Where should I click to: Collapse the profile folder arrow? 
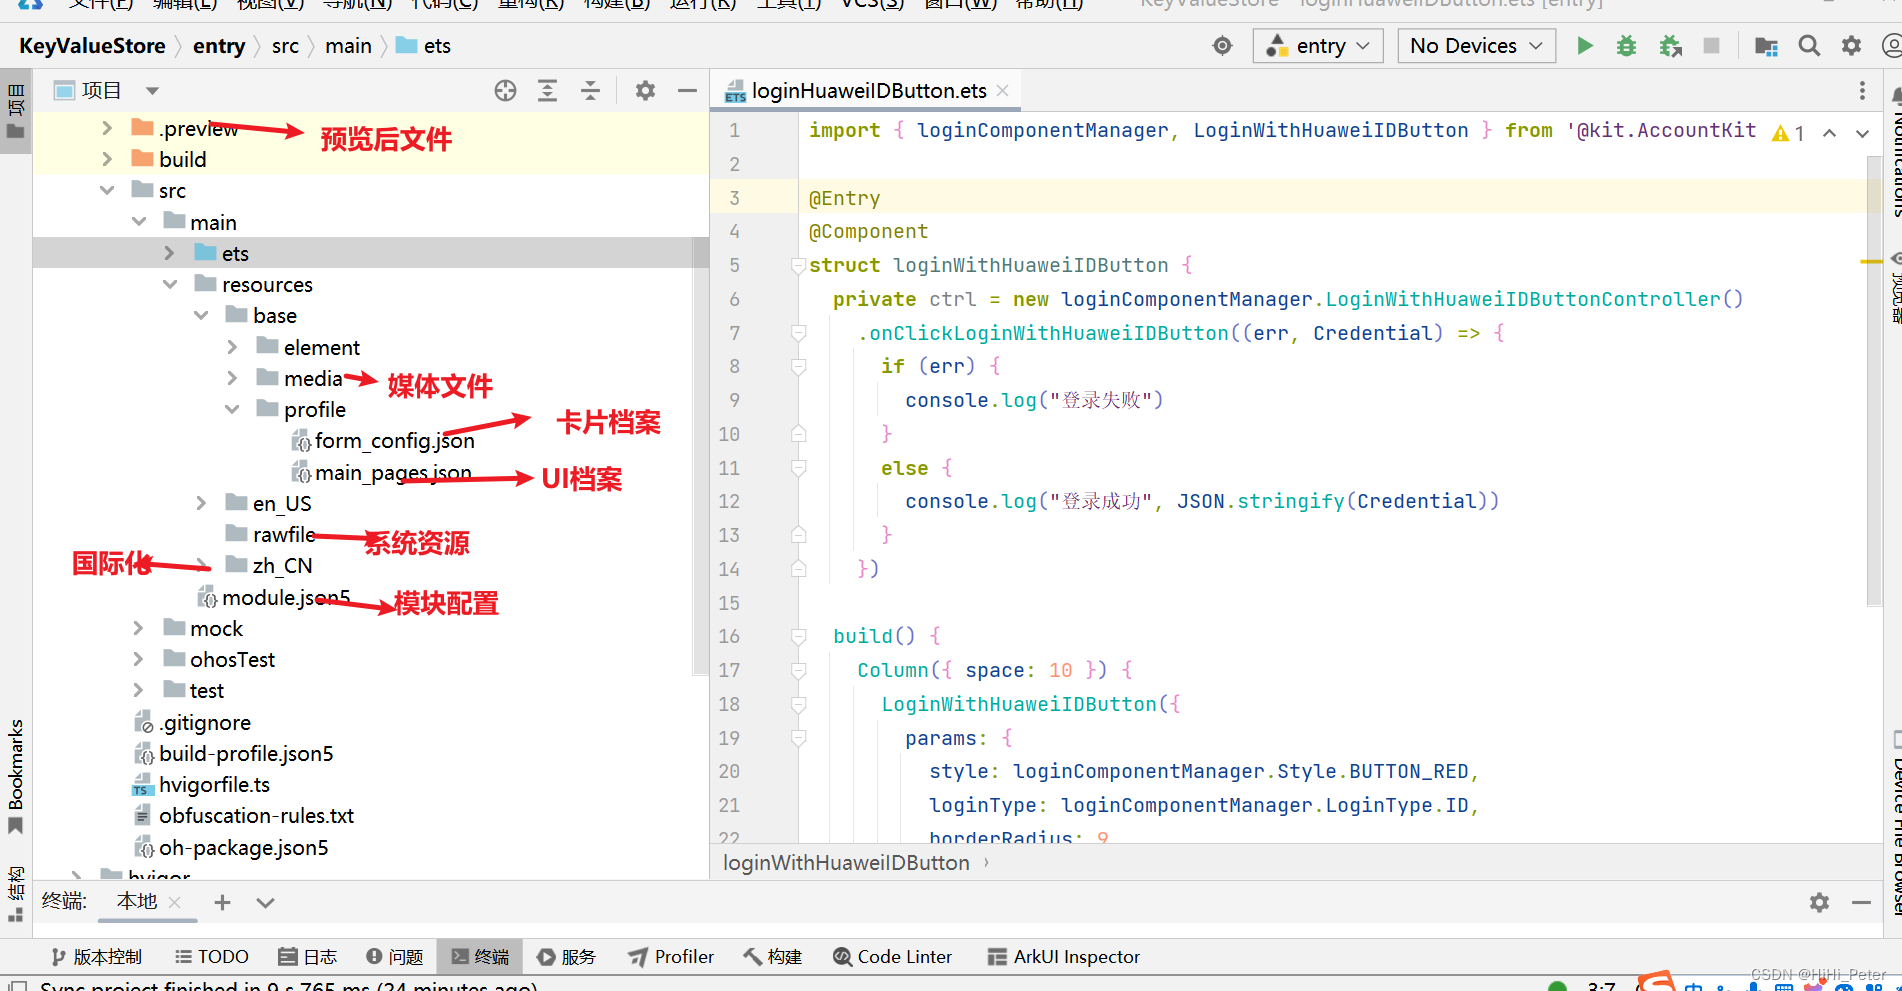232,409
